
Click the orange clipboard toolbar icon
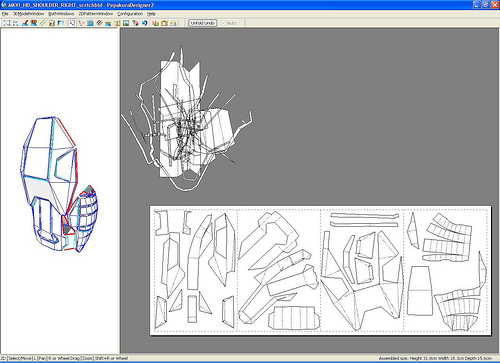[164, 23]
